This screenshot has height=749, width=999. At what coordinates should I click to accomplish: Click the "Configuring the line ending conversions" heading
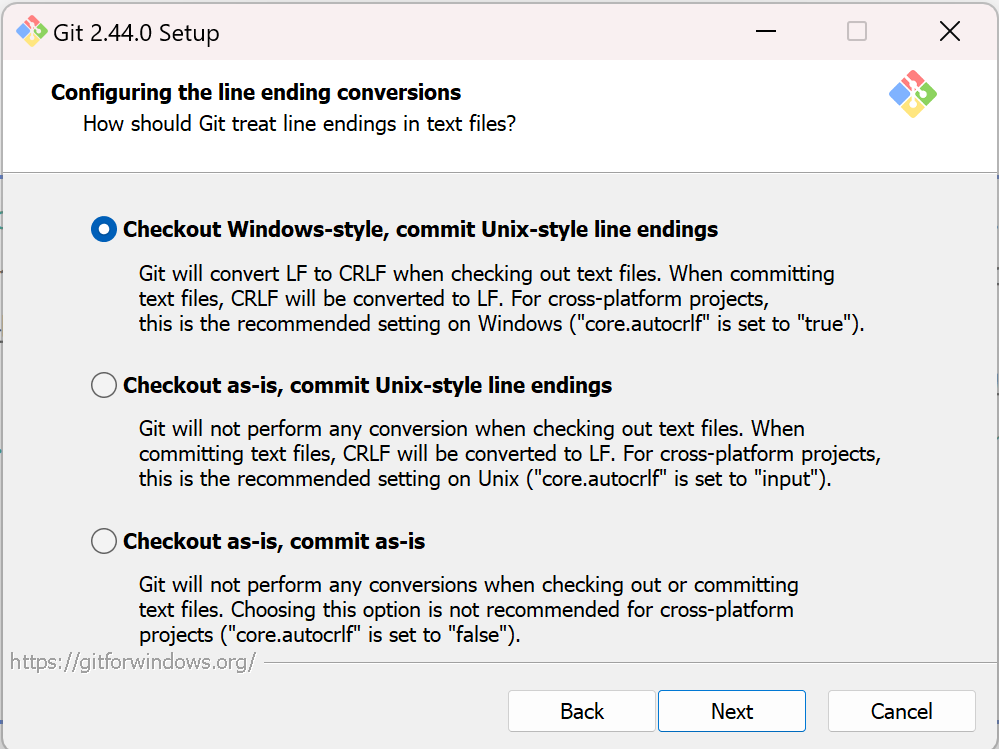coord(256,93)
